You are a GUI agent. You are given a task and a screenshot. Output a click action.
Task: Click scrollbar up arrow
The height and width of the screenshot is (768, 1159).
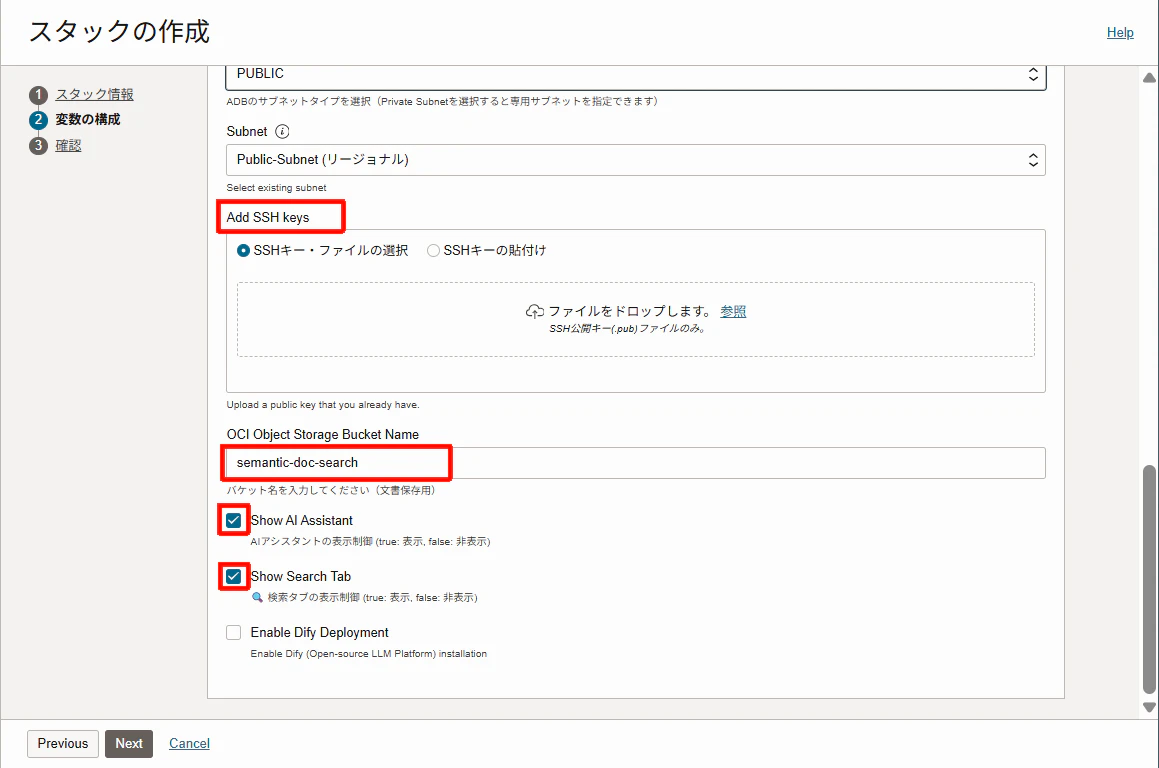coord(1149,78)
